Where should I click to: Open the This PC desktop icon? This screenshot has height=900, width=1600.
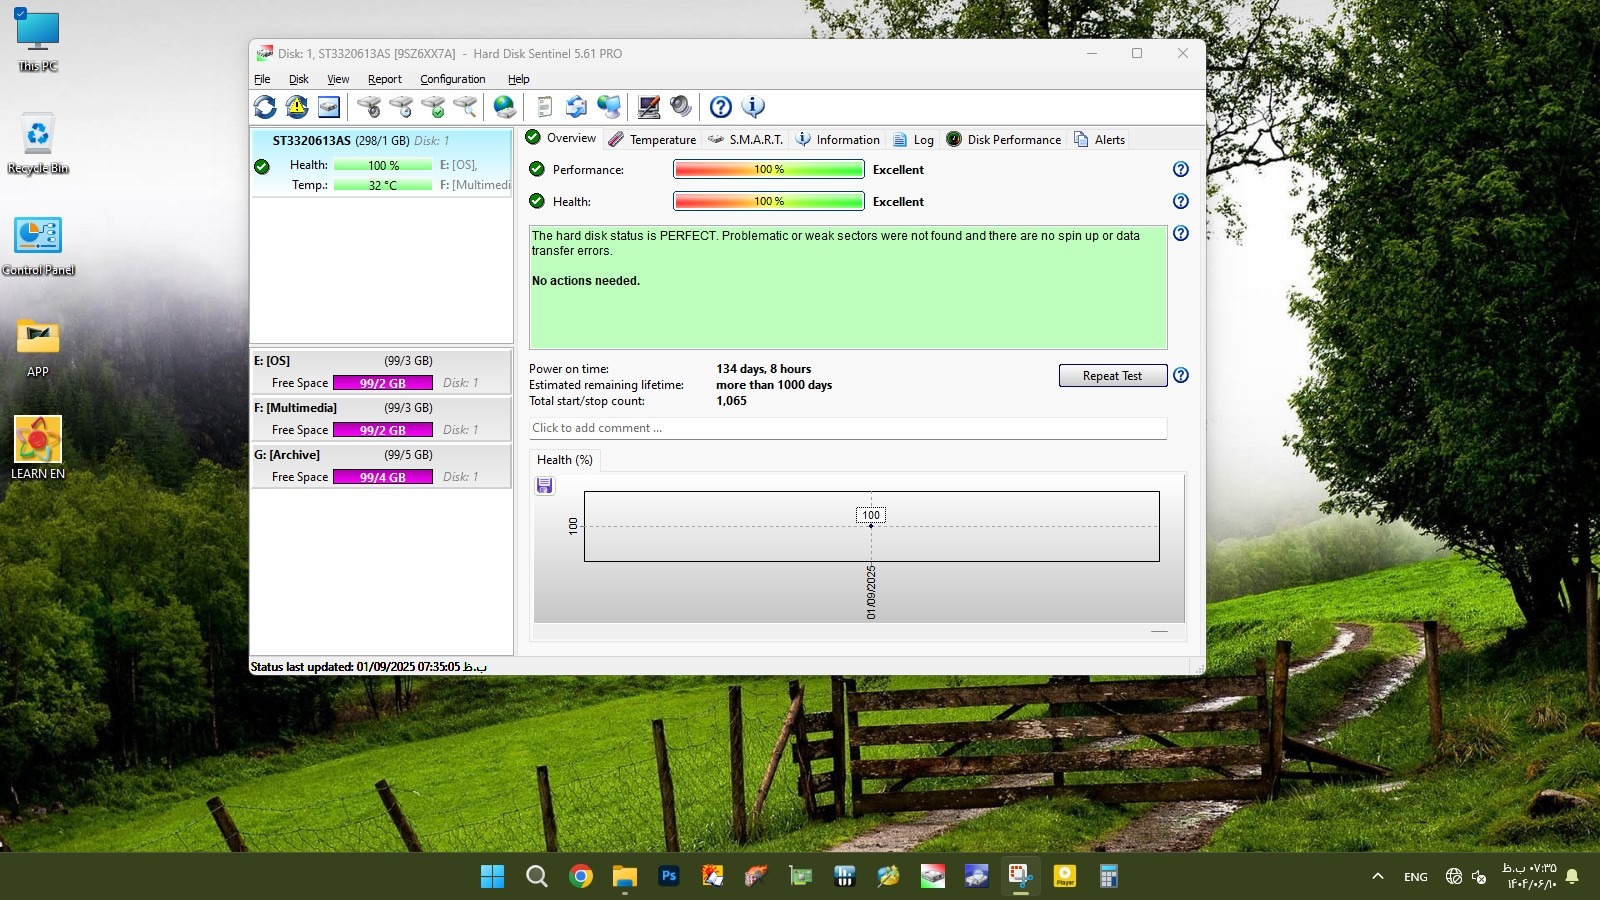click(38, 40)
